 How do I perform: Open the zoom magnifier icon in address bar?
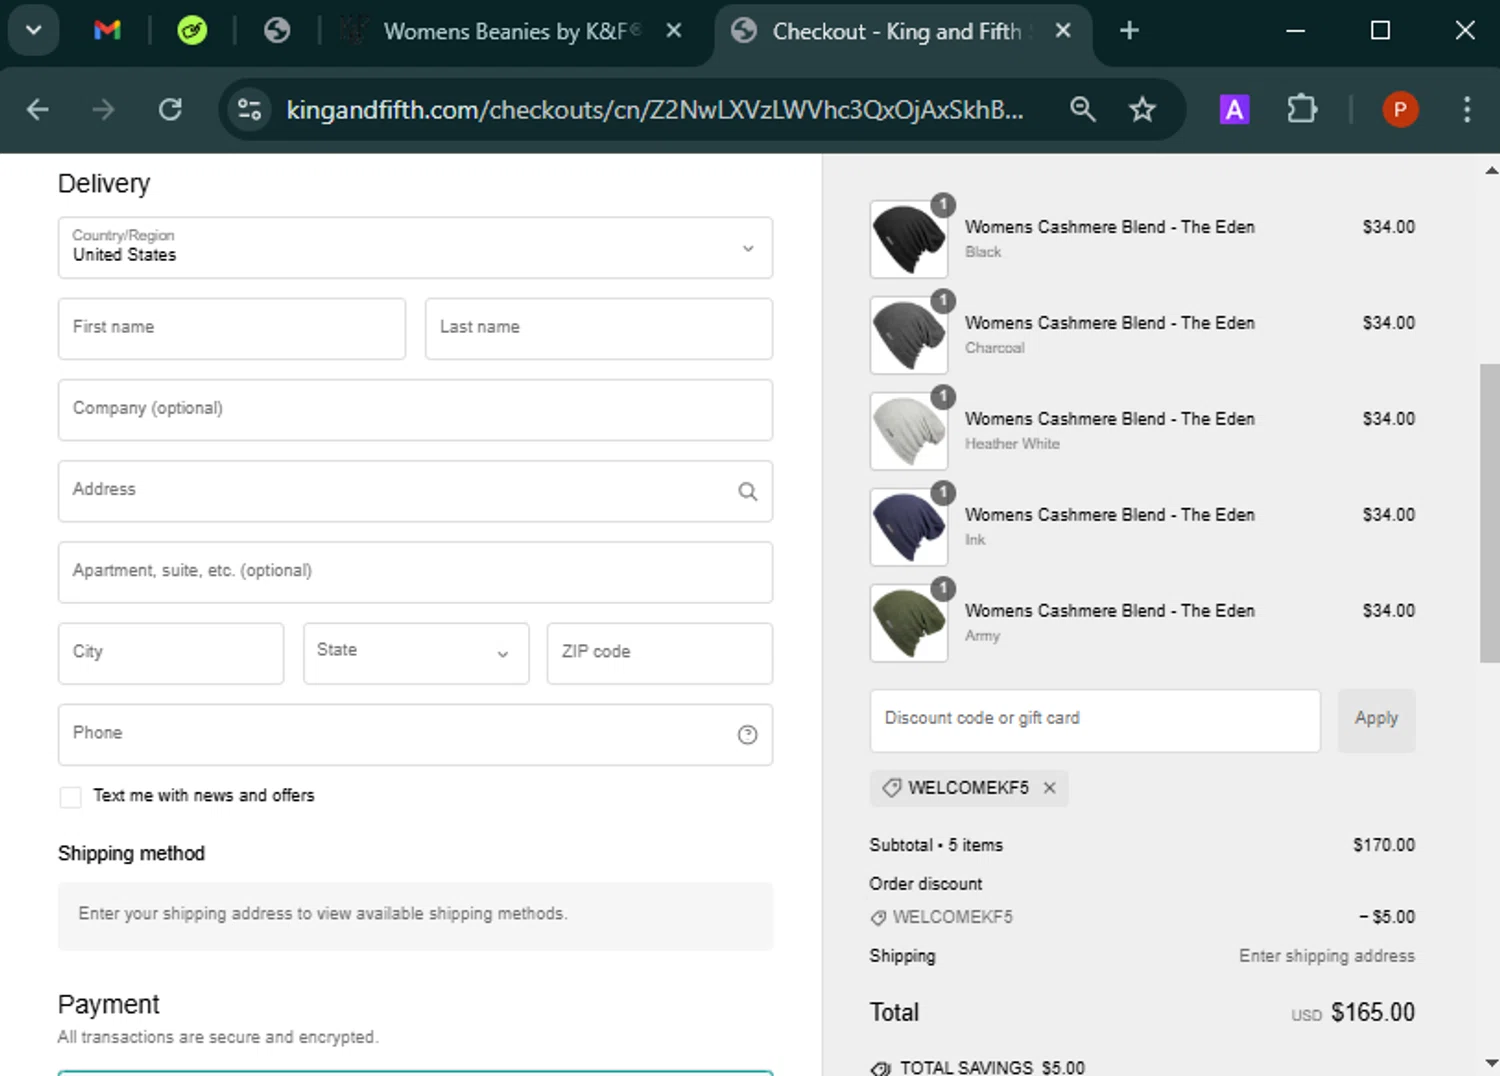click(1083, 109)
